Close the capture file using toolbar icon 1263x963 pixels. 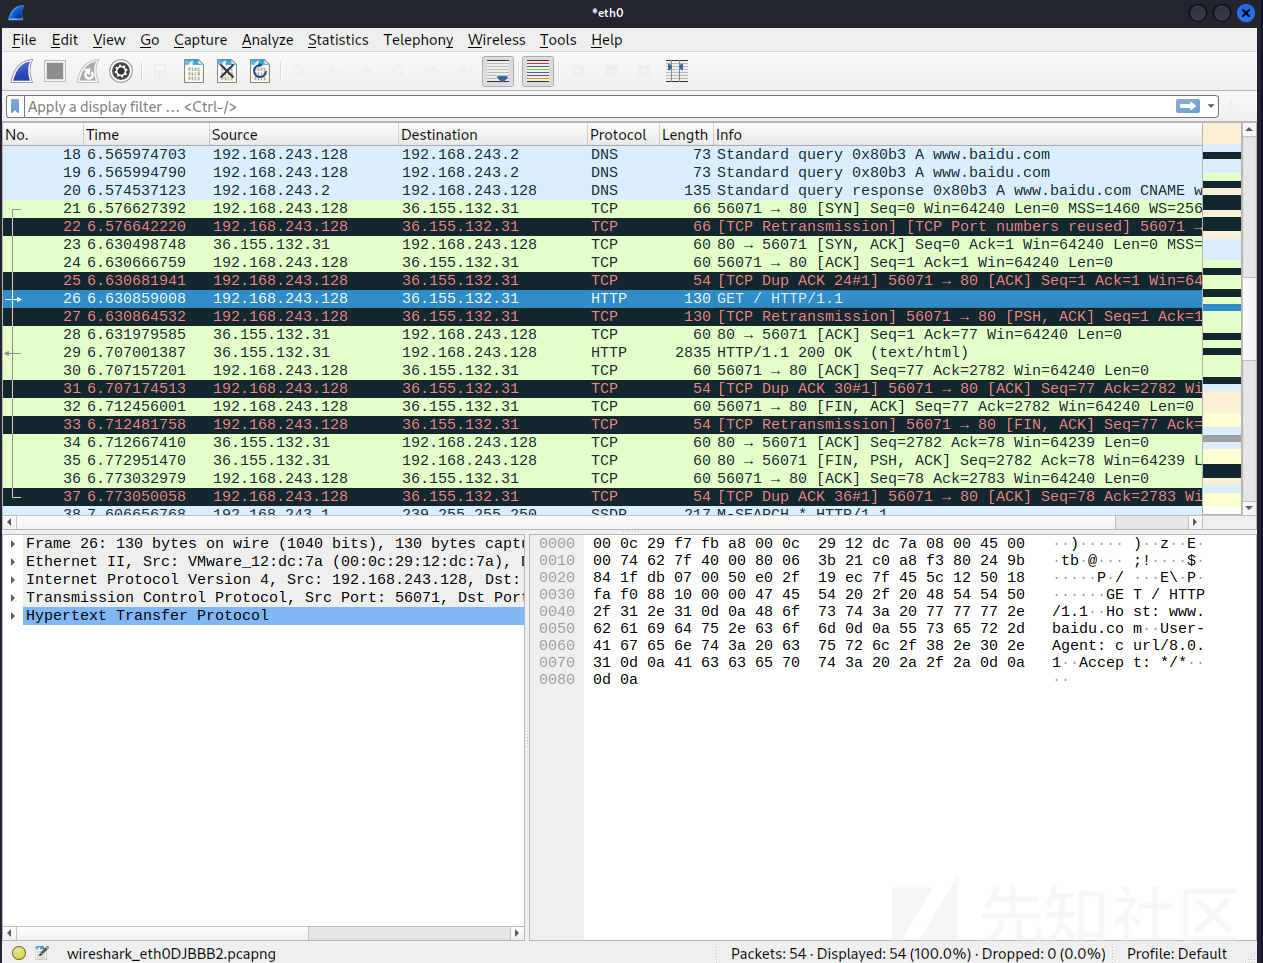(x=227, y=71)
